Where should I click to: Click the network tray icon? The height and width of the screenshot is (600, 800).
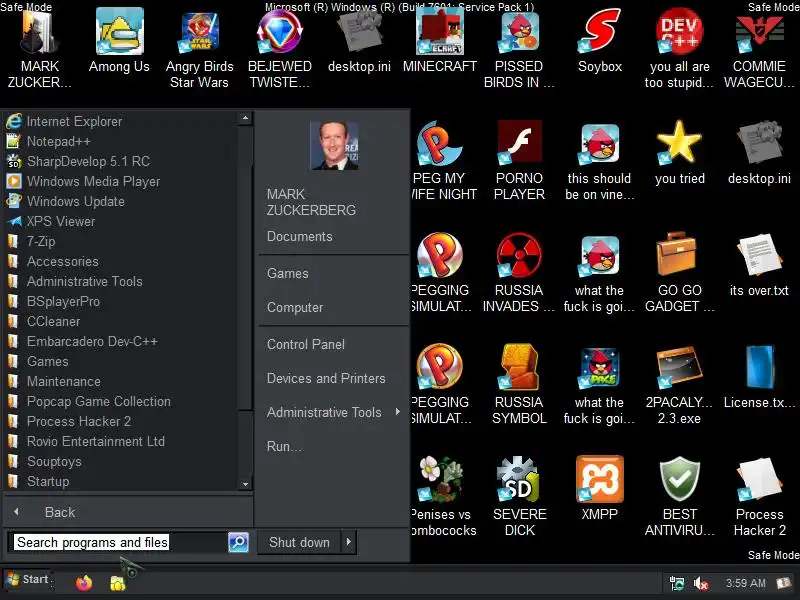pyautogui.click(x=677, y=583)
